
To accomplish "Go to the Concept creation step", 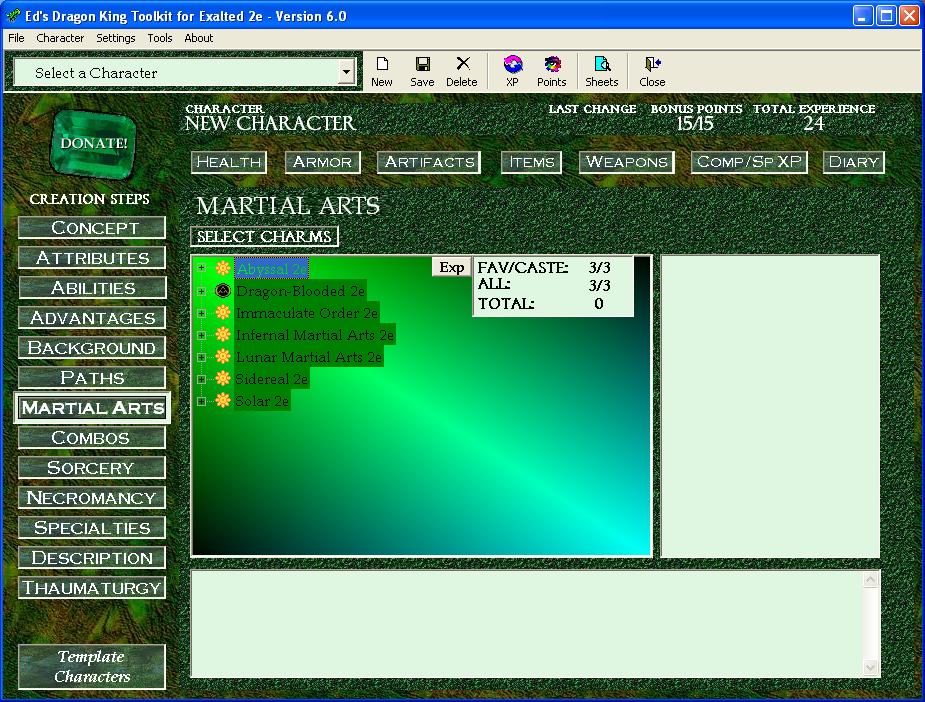I will 92,228.
